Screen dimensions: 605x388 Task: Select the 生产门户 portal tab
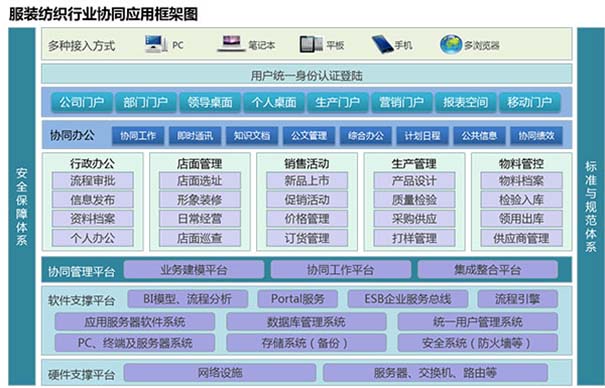click(x=338, y=102)
